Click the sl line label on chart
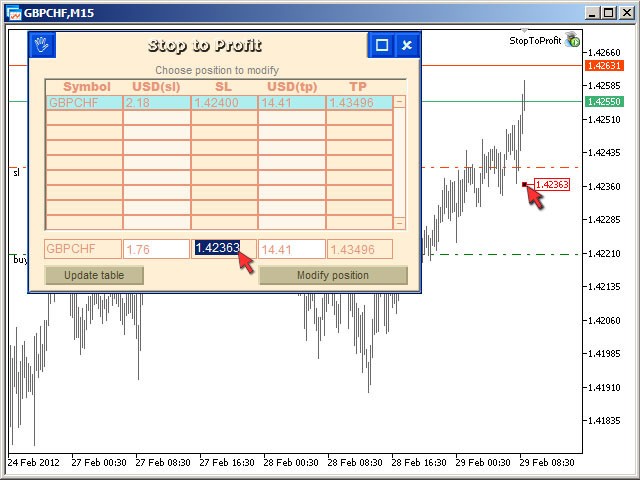Screen dimensions: 640x480 point(16,173)
